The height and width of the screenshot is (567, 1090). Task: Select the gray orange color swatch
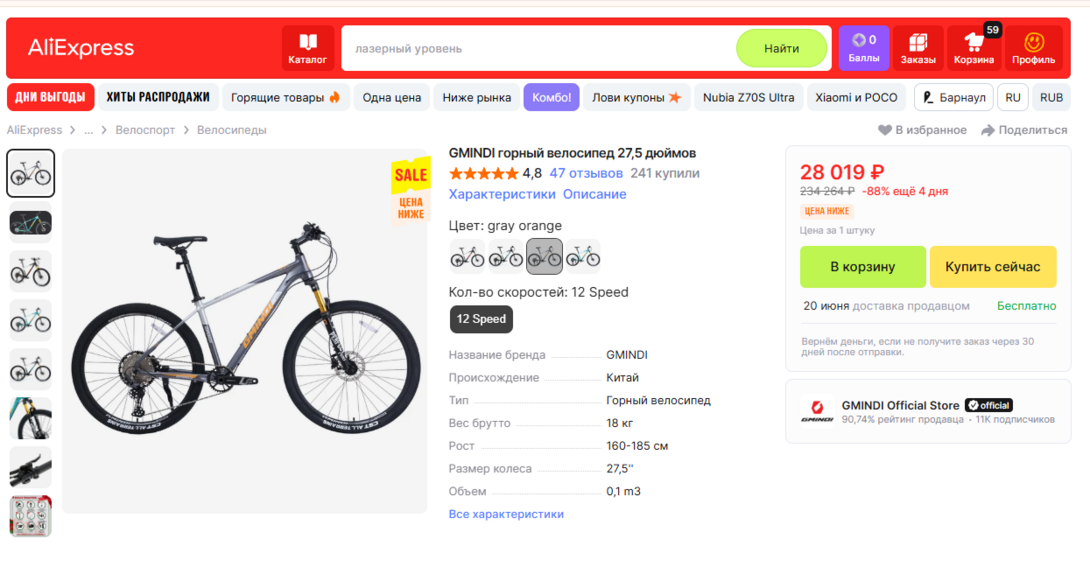[544, 256]
